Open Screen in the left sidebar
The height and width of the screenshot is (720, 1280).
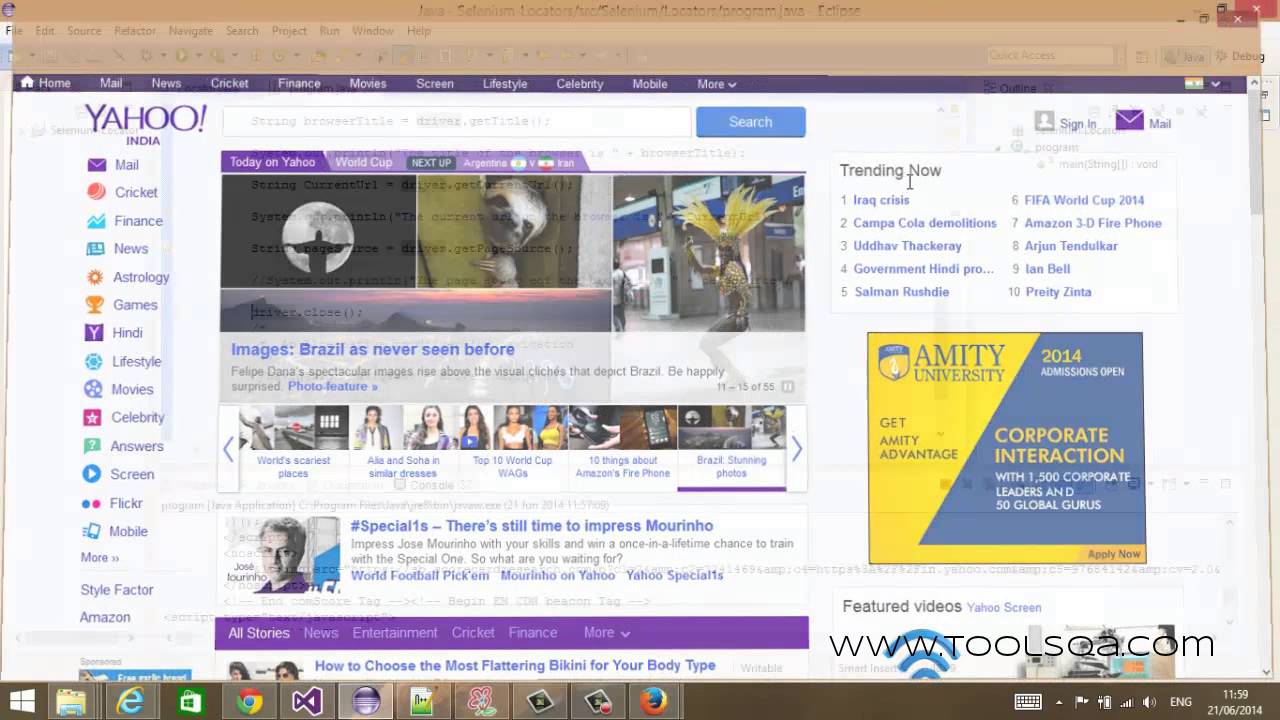pyautogui.click(x=119, y=474)
